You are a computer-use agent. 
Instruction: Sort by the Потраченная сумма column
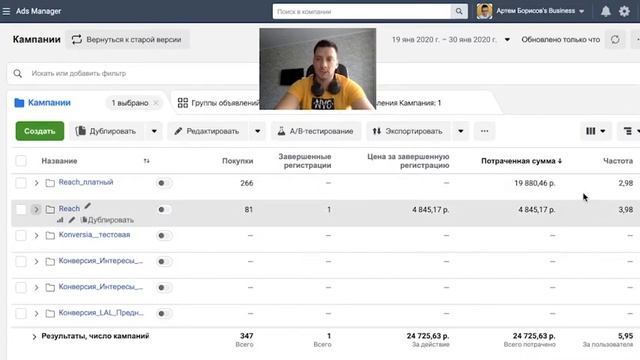click(x=521, y=161)
